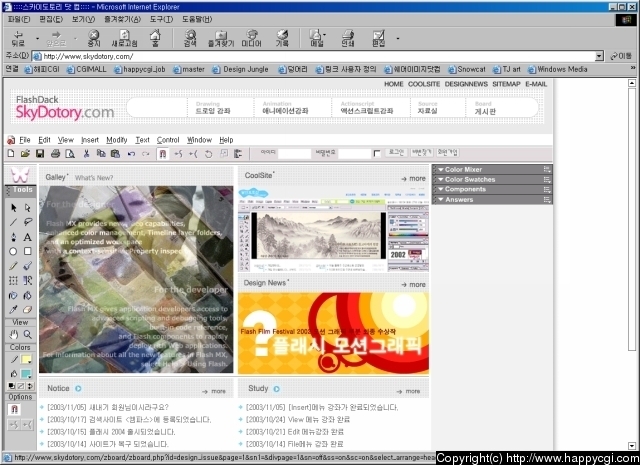Click the 비밀번호 password input field
Screen dimensions: 640x465
[x=355, y=154]
